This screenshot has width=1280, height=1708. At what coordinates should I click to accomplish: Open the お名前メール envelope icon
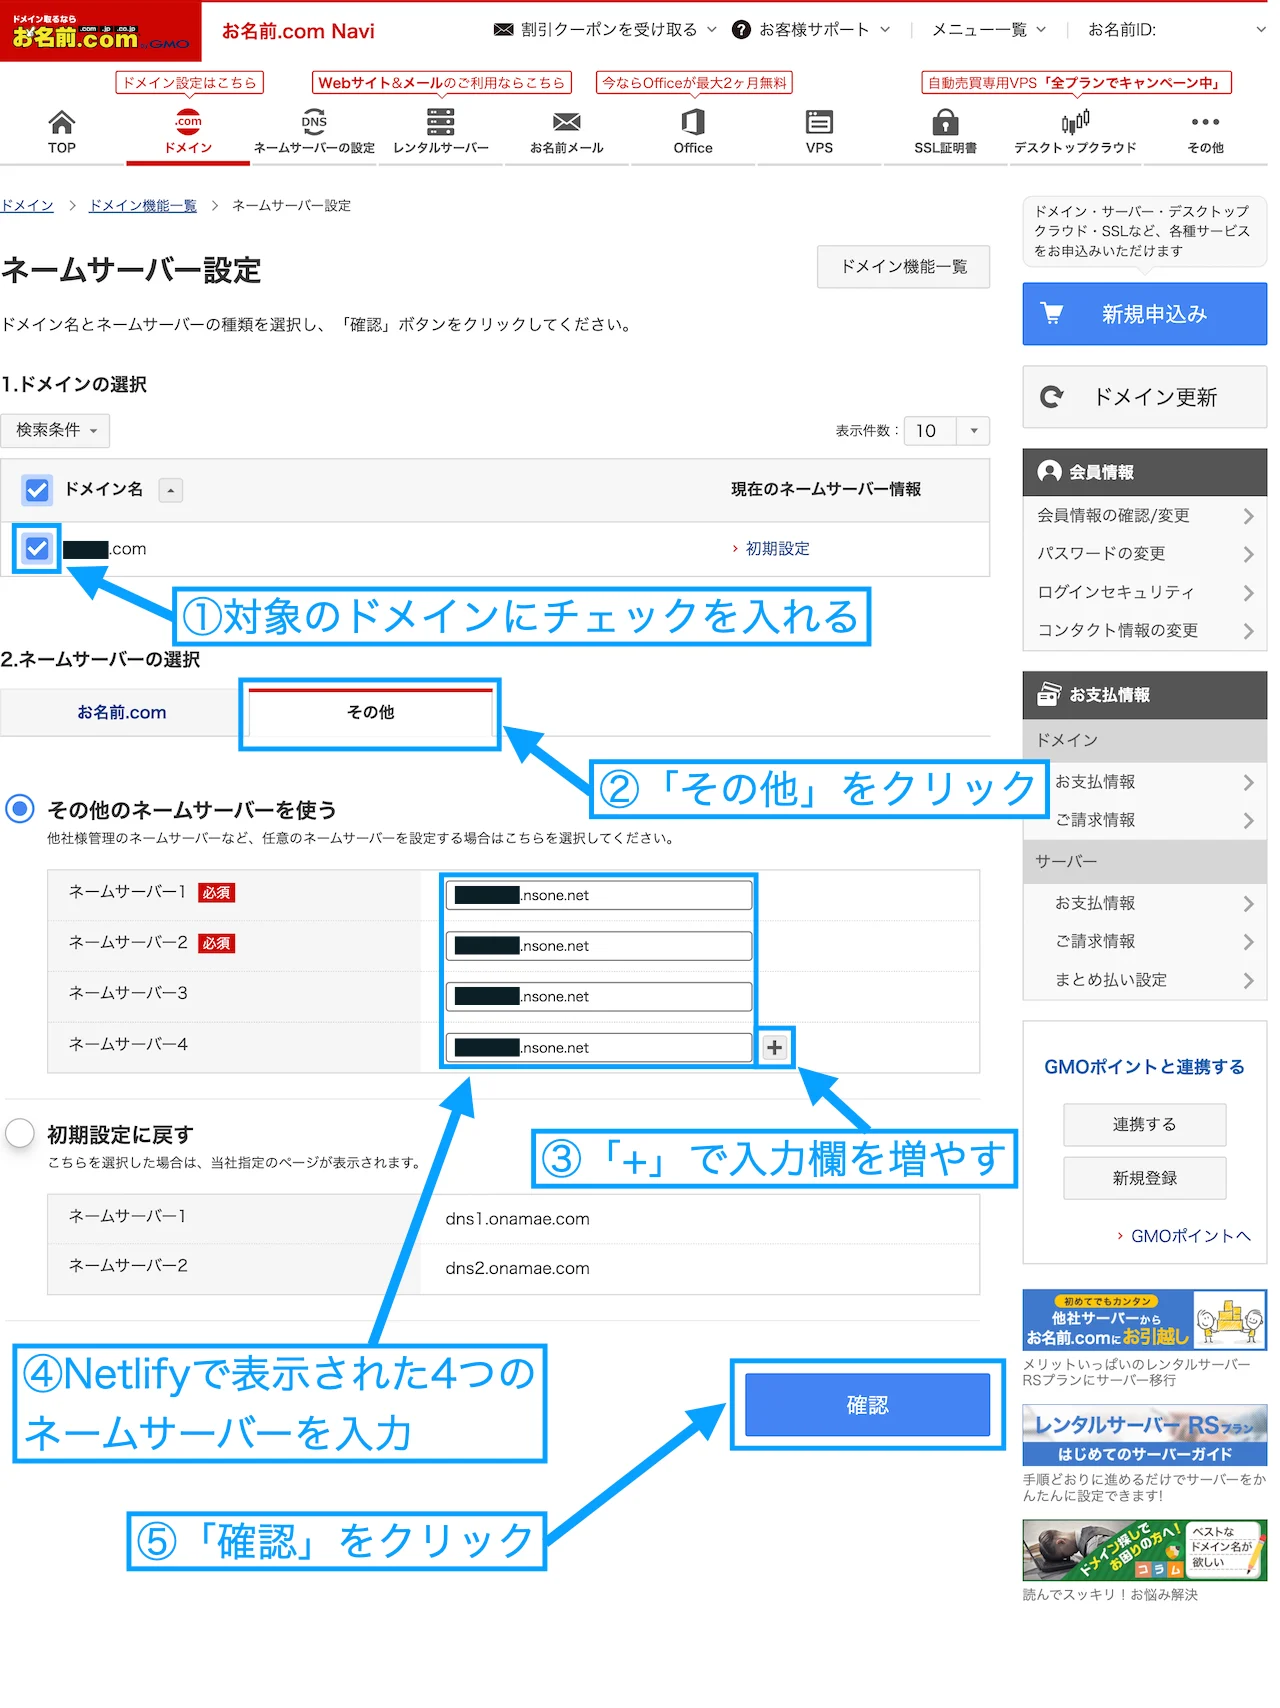point(567,122)
